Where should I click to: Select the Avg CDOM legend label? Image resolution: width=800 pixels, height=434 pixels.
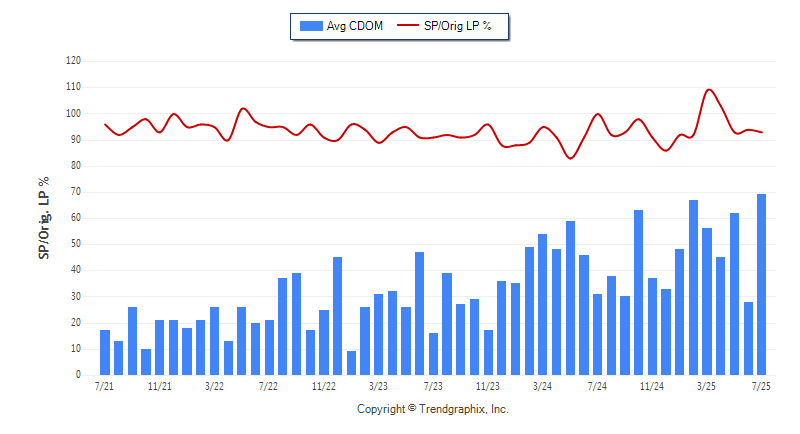point(355,26)
